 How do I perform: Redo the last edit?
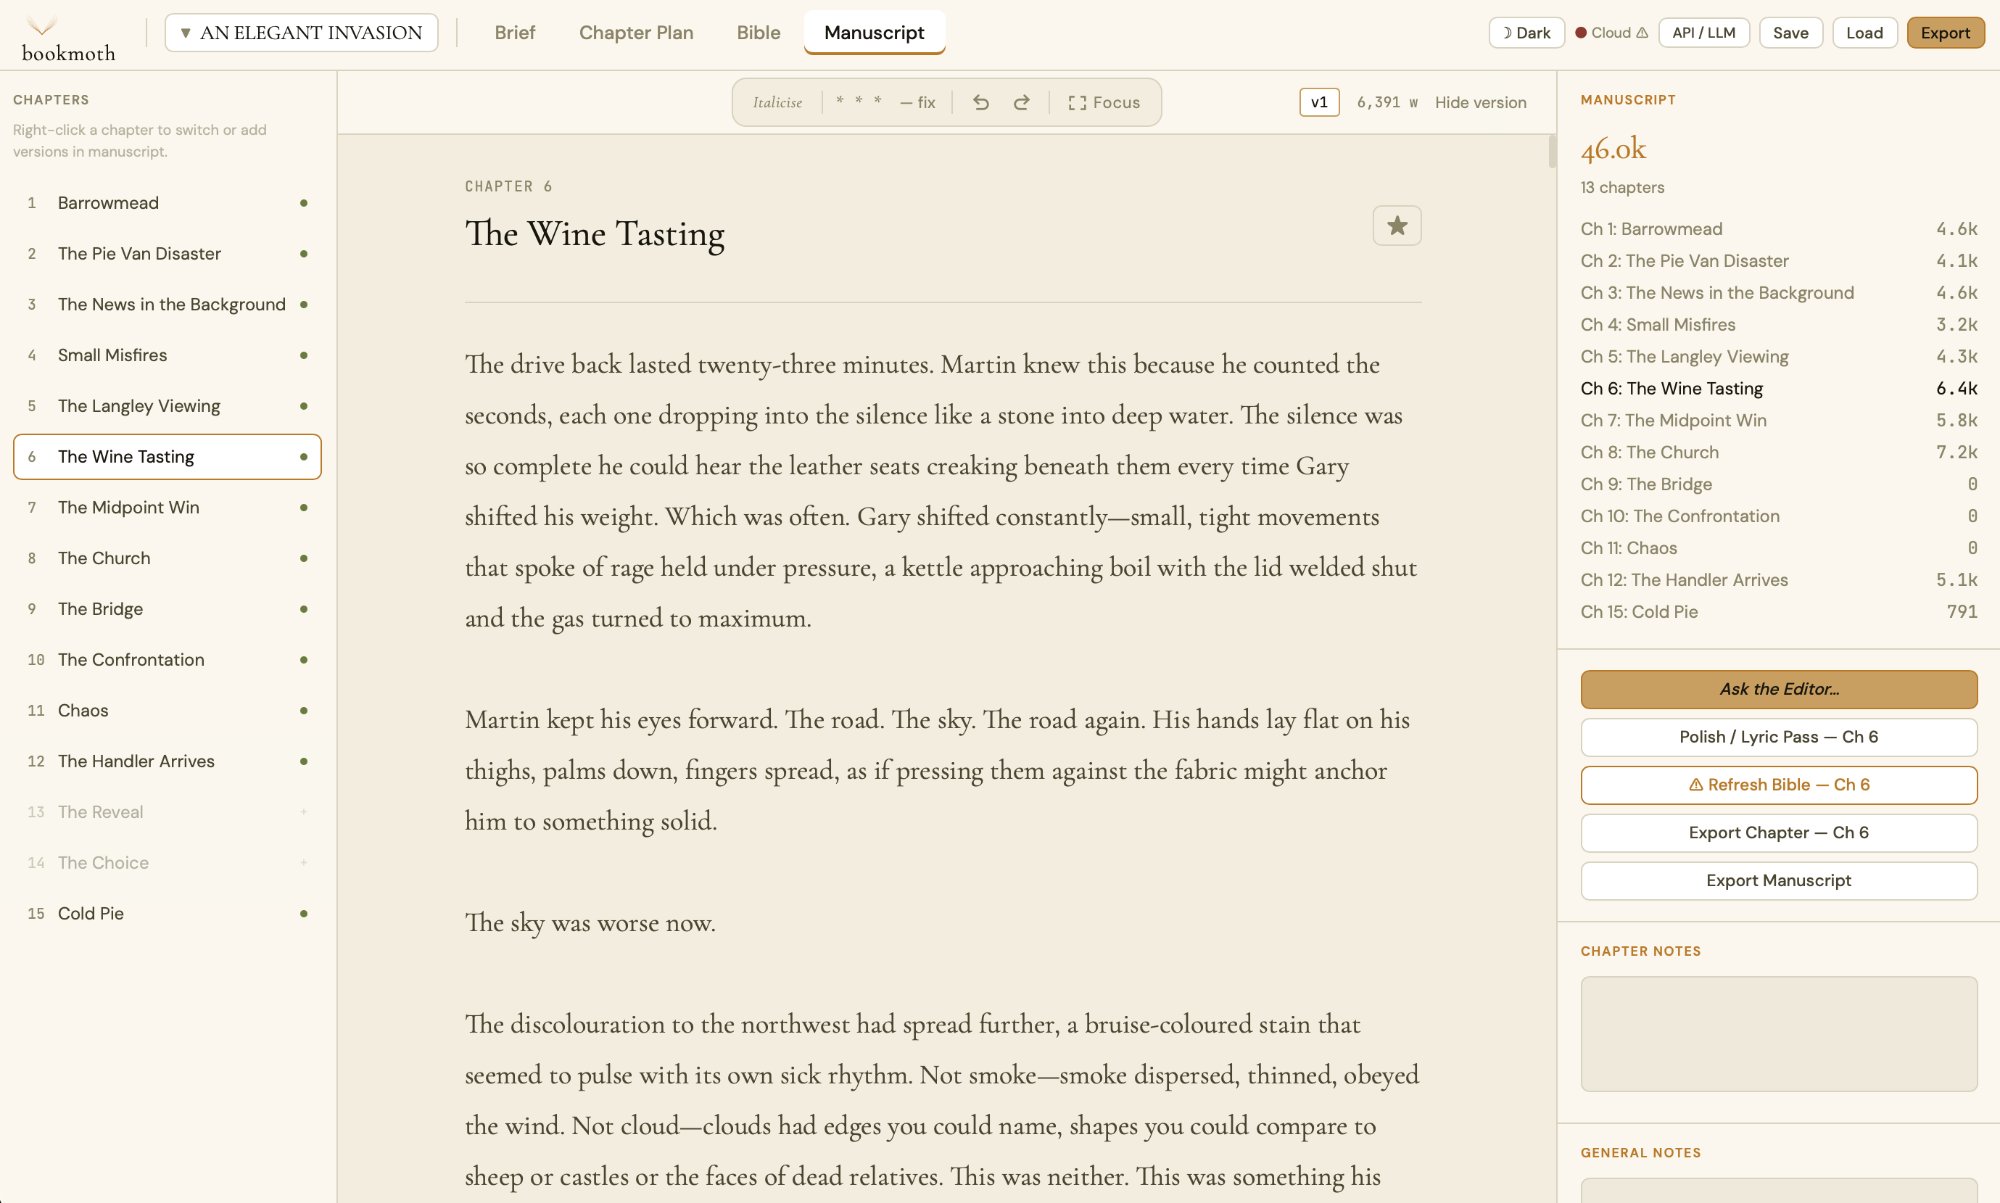[1021, 101]
